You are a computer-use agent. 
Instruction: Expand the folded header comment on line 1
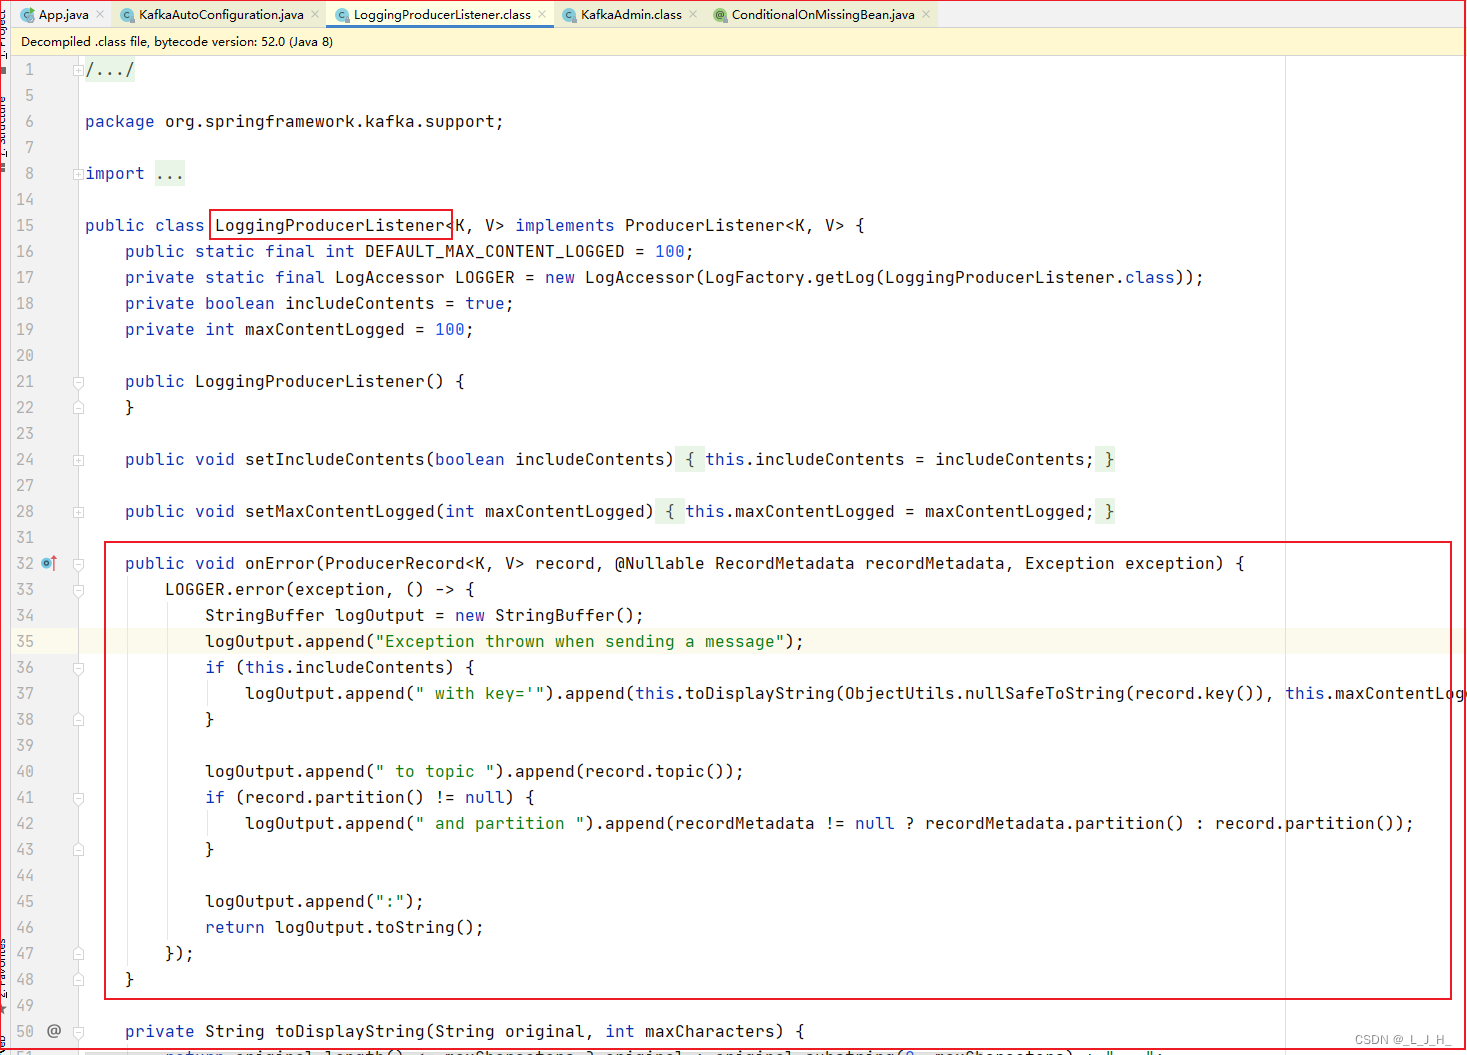click(x=78, y=70)
